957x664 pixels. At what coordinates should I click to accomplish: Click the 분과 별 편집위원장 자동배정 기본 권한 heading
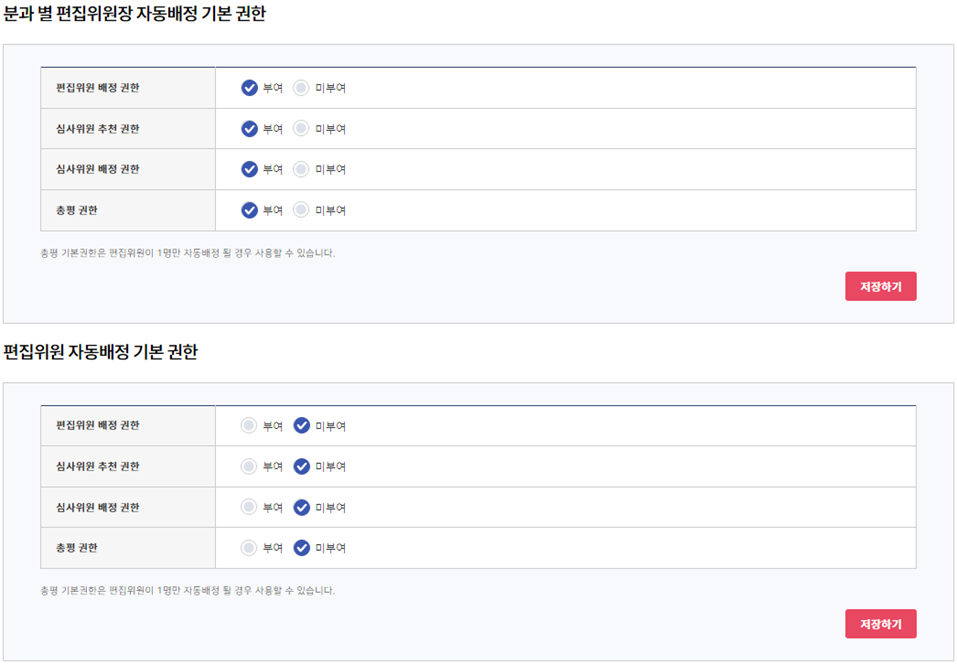135,16
